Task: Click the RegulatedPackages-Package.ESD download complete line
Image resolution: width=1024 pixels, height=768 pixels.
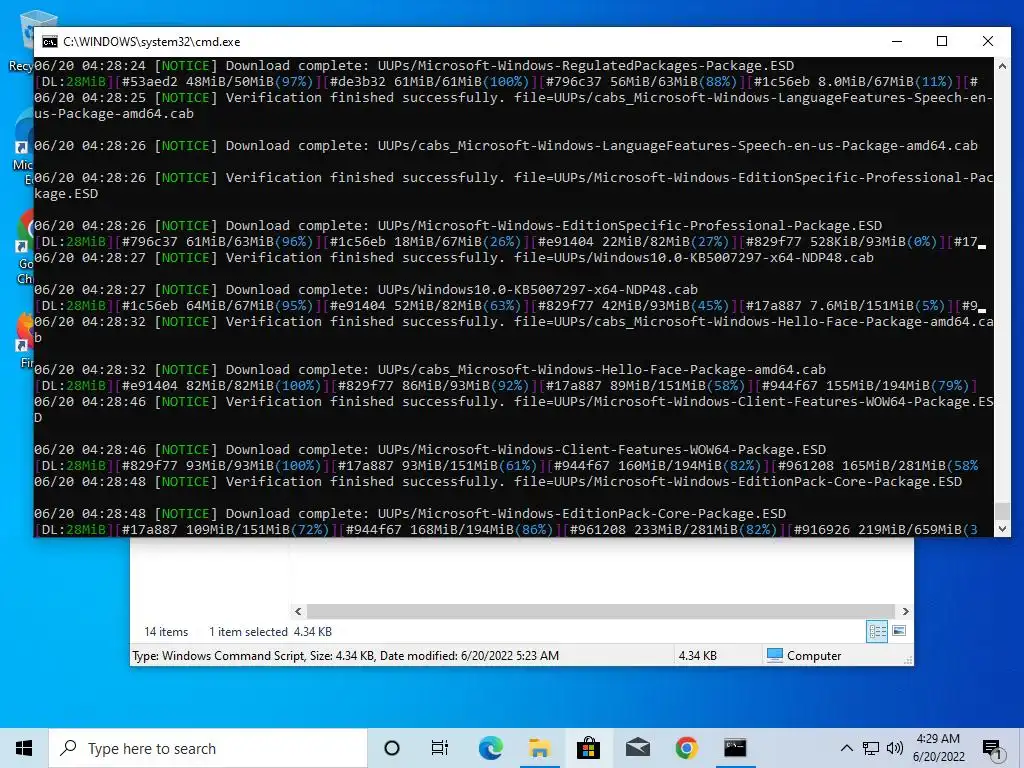Action: coord(414,65)
